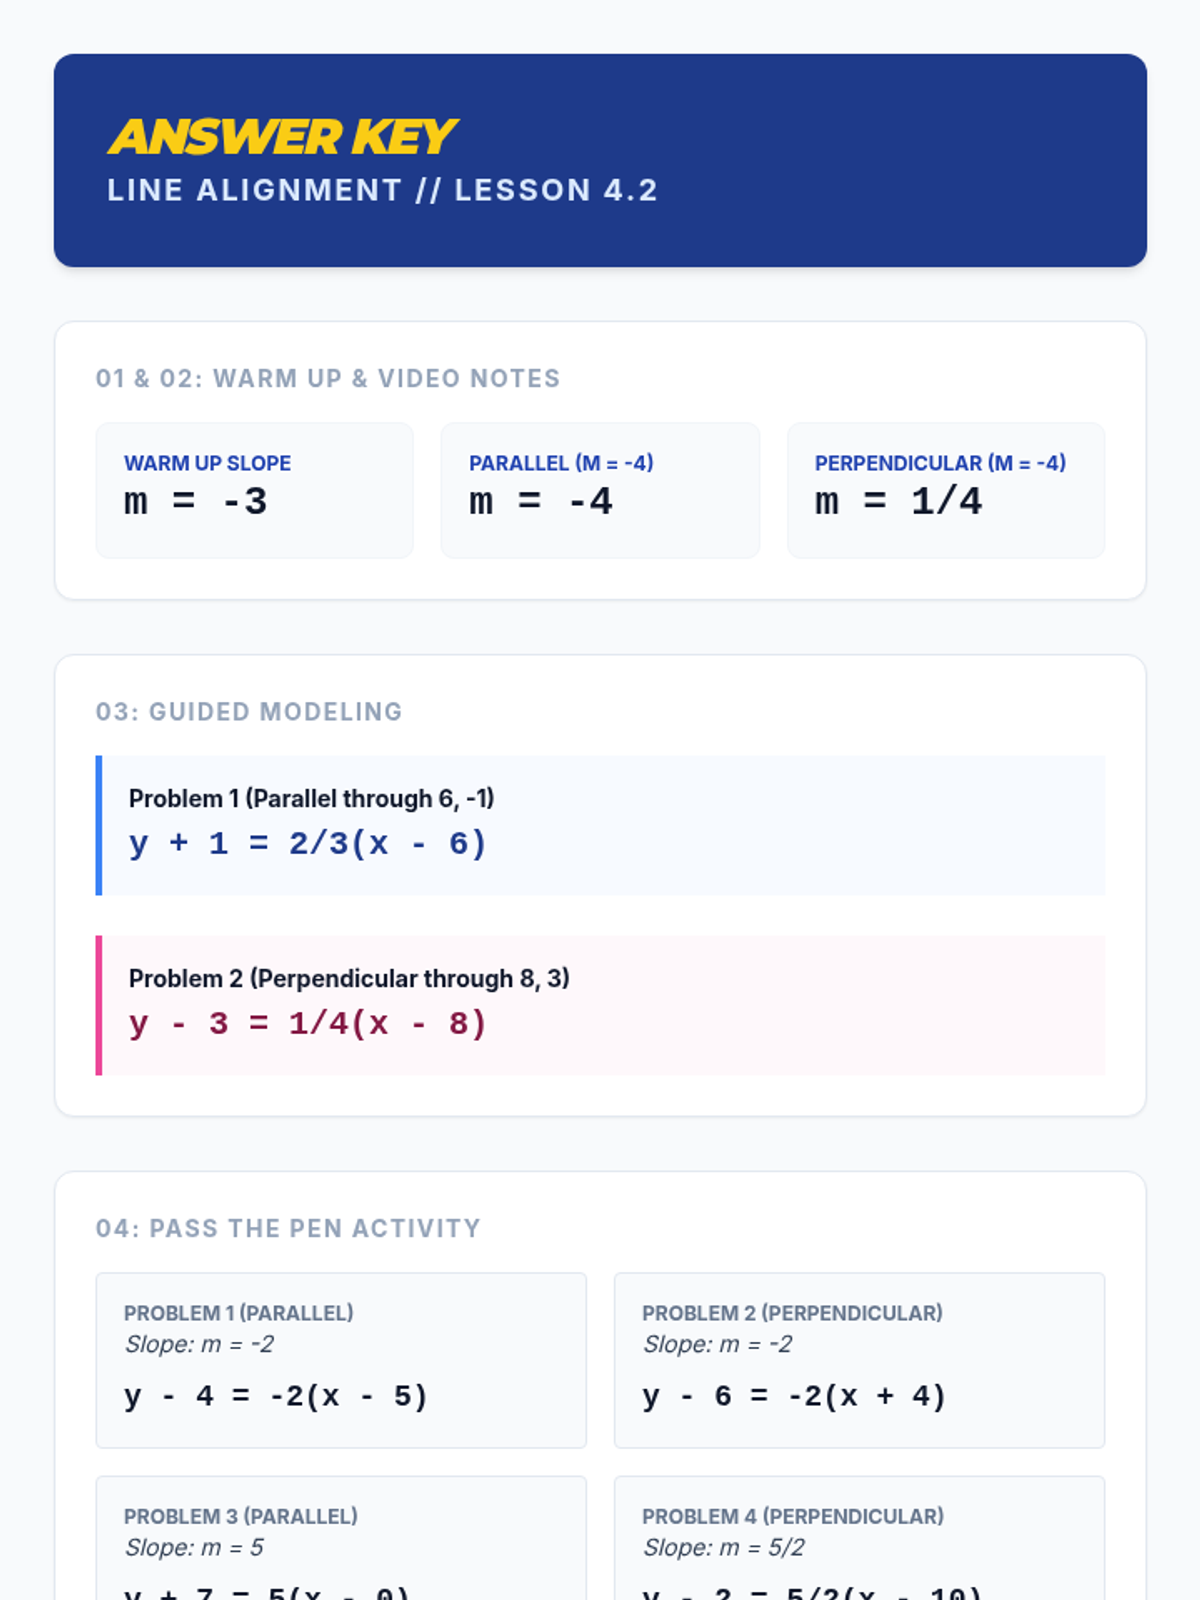Select the Parallel (M = -4) label
1200x1600 pixels.
561,463
